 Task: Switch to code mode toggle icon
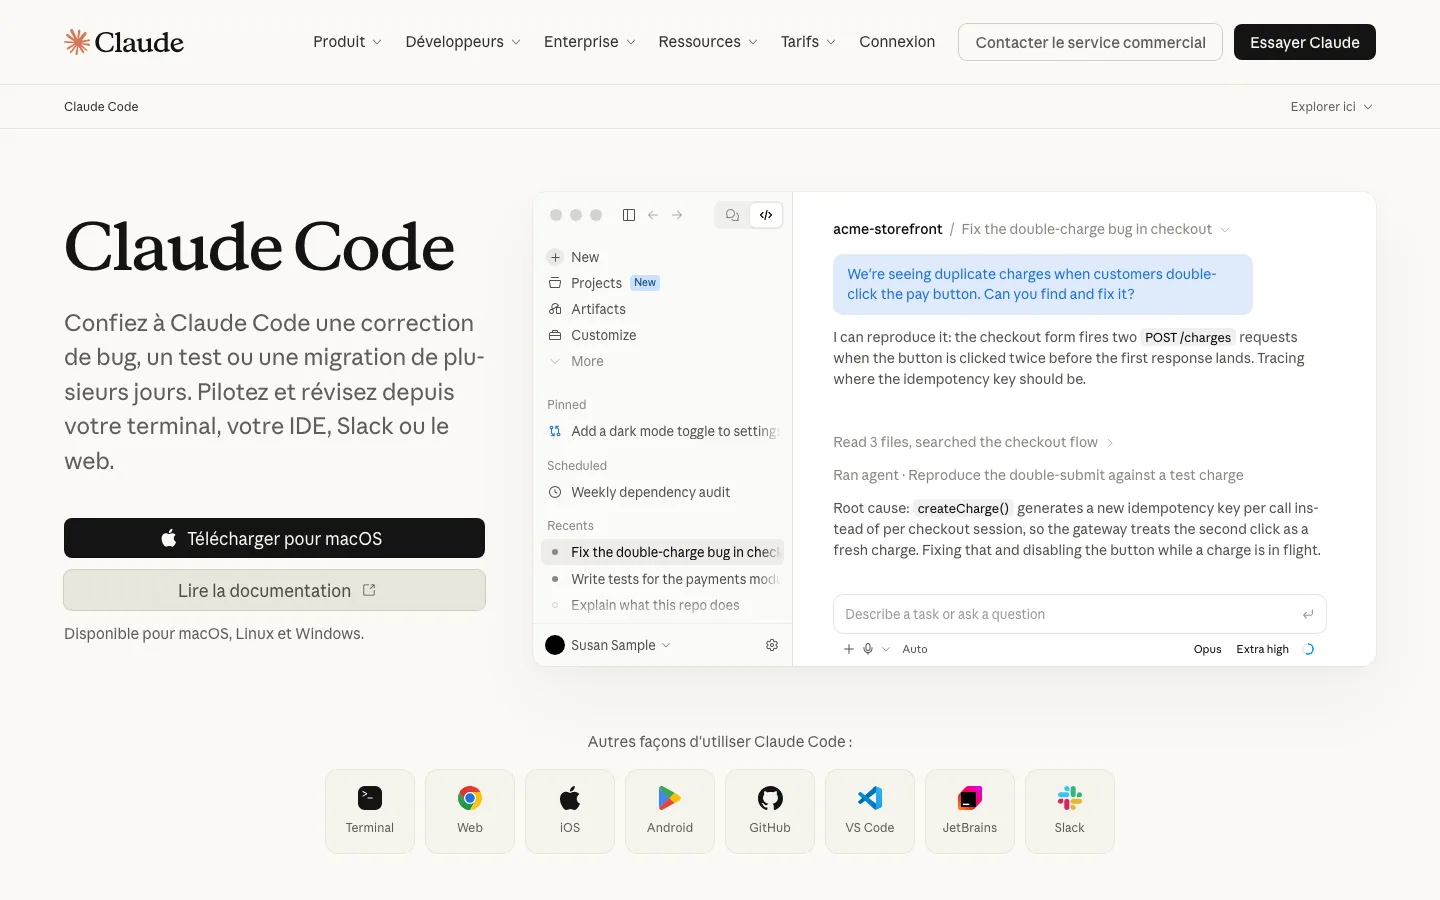tap(766, 215)
